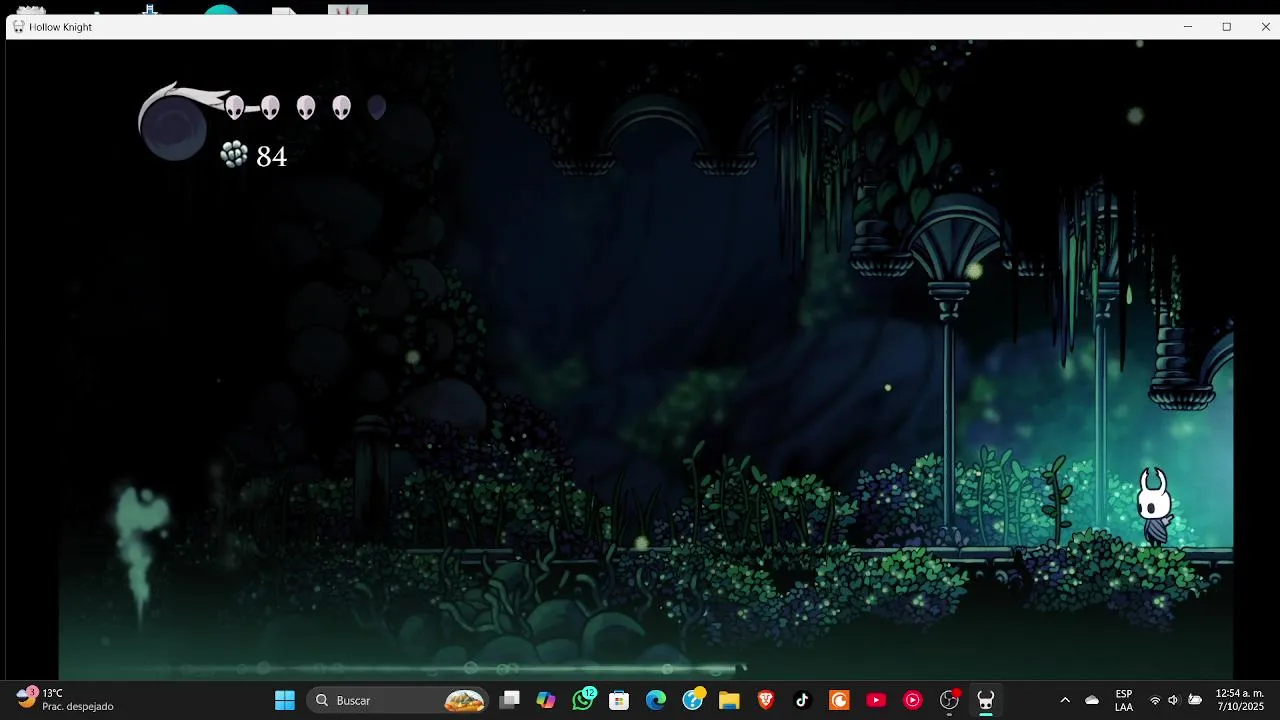This screenshot has height=720, width=1280.
Task: Open Wi-Fi network settings in tray
Action: coord(1155,700)
